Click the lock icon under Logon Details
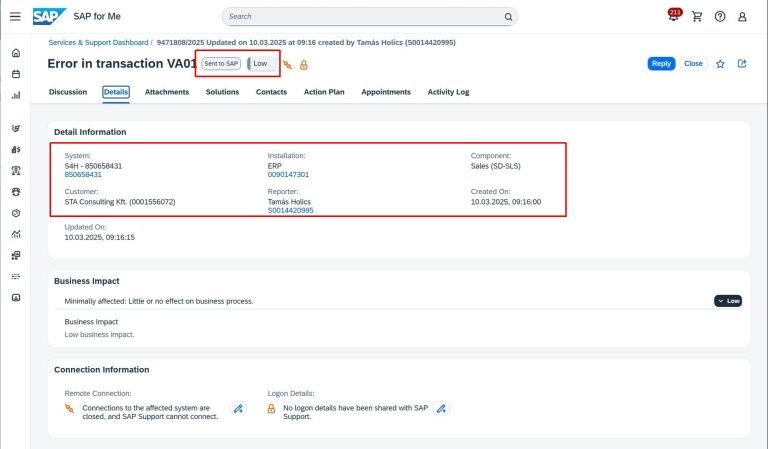This screenshot has width=768, height=449. tap(271, 408)
